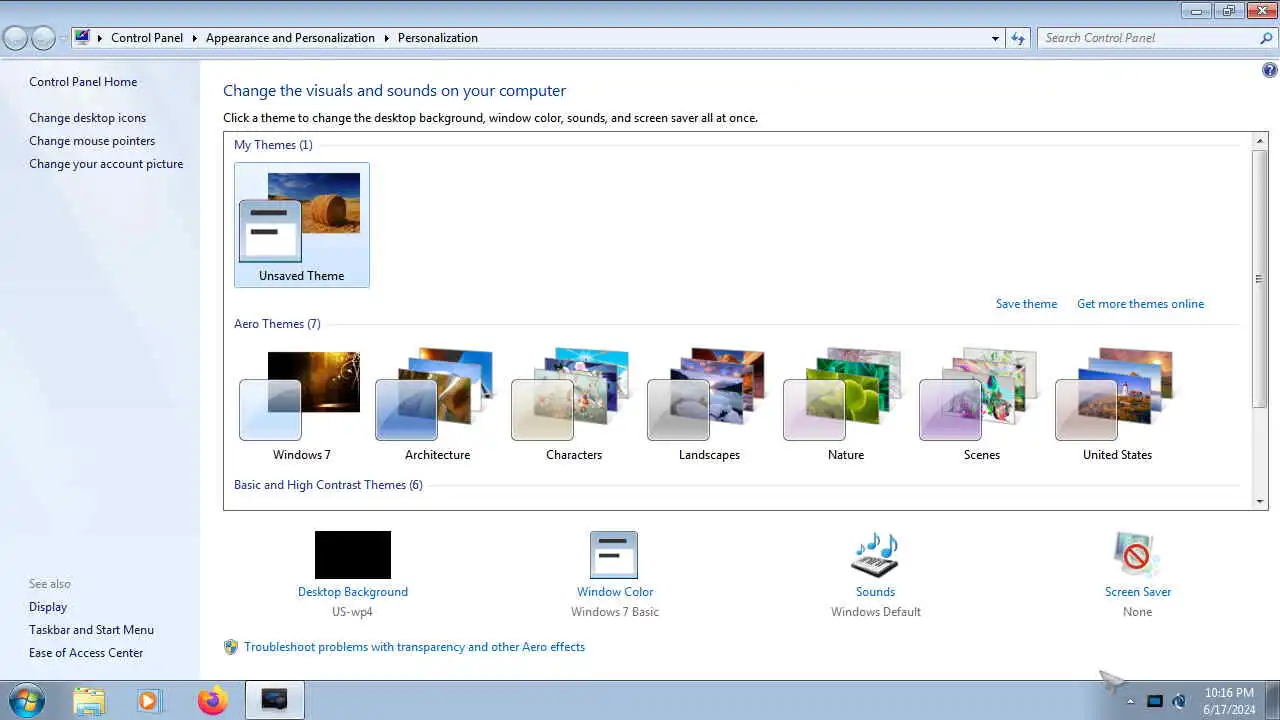The image size is (1280, 720).
Task: Apply the United States theme
Action: click(1117, 405)
